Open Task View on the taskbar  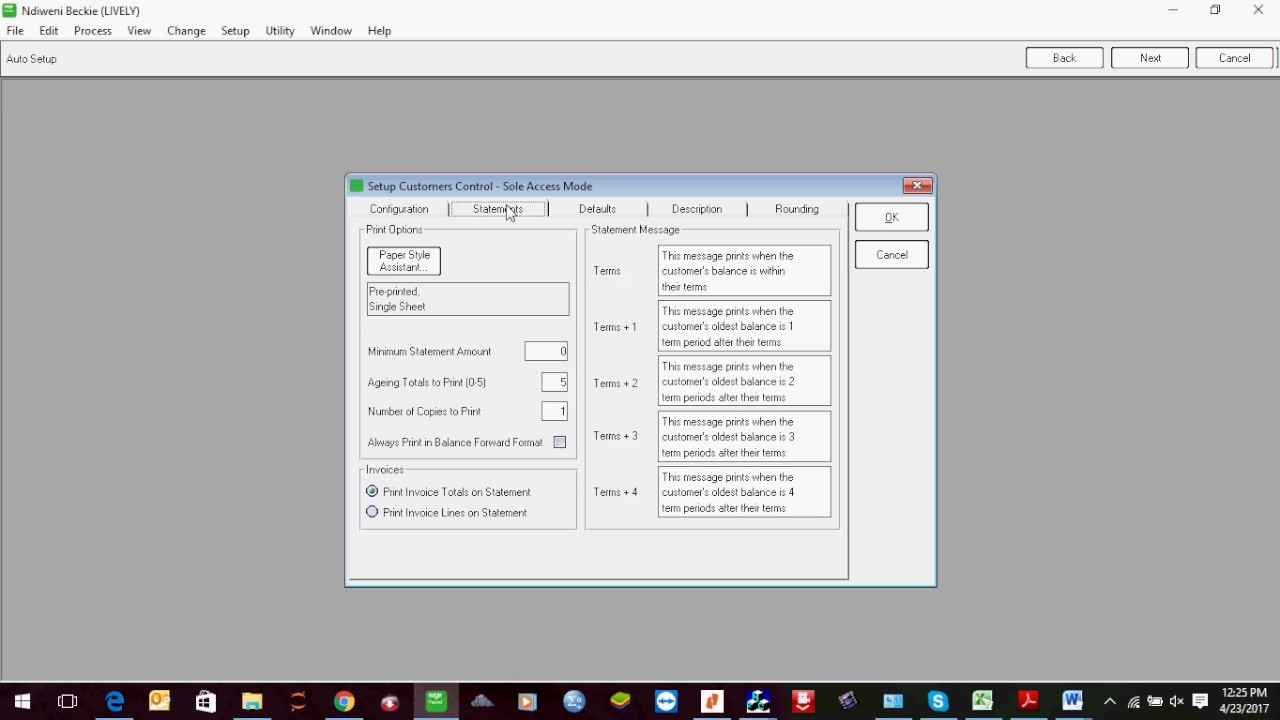click(67, 702)
